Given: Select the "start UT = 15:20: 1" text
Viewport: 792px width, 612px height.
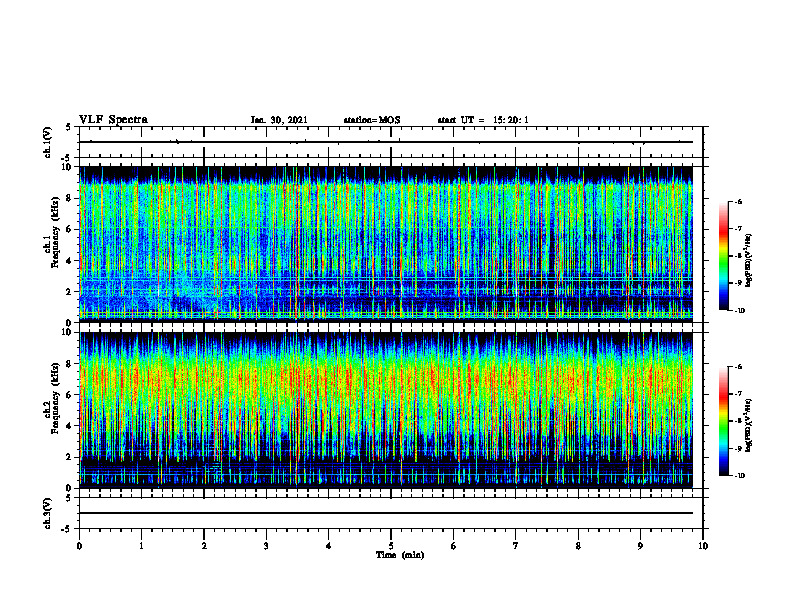Looking at the screenshot, I should click(483, 120).
